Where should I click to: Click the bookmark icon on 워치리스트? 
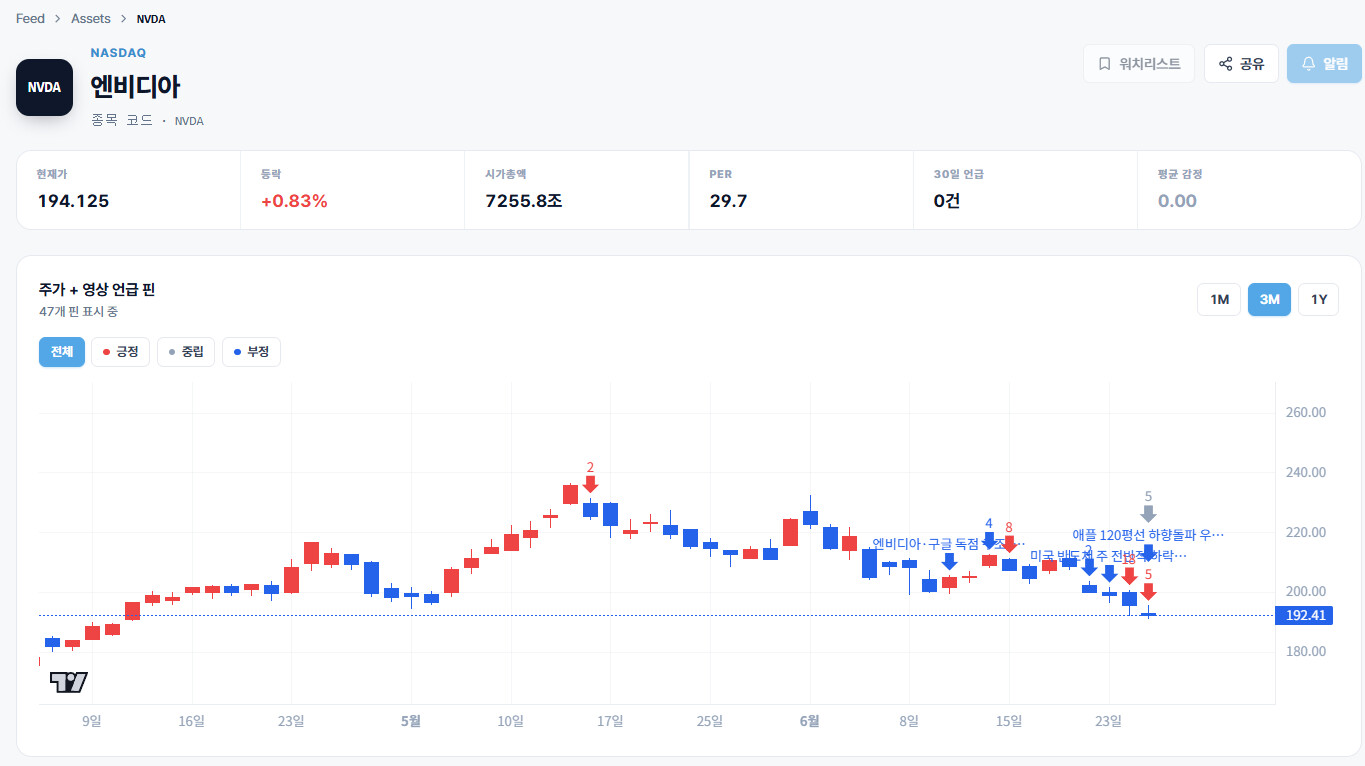(x=1104, y=64)
